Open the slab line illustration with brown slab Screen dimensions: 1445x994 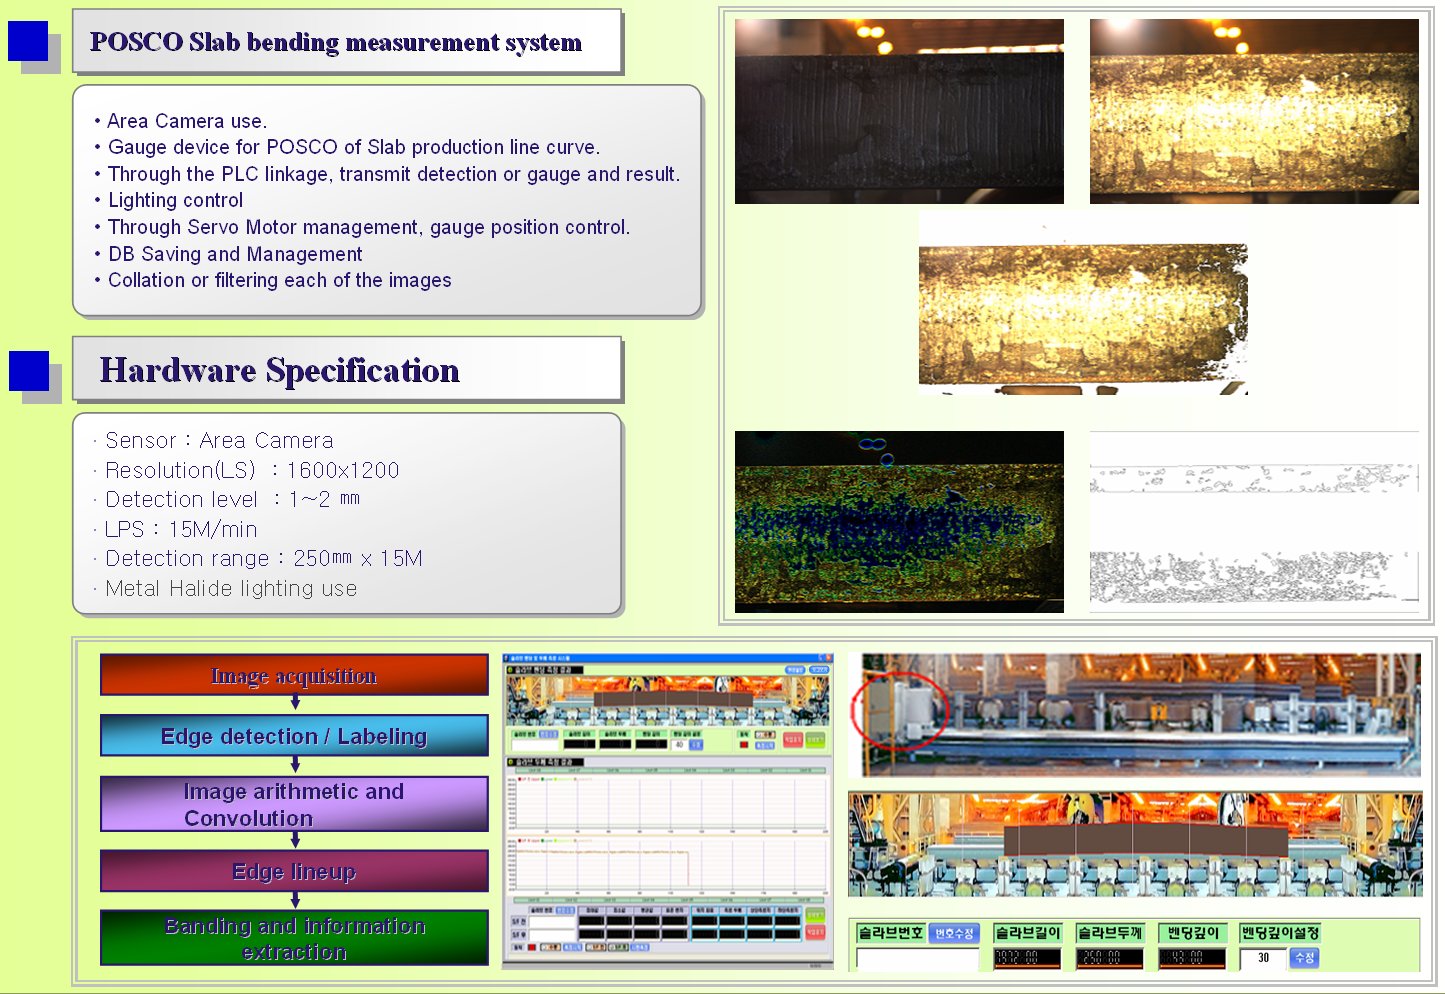tap(1135, 844)
